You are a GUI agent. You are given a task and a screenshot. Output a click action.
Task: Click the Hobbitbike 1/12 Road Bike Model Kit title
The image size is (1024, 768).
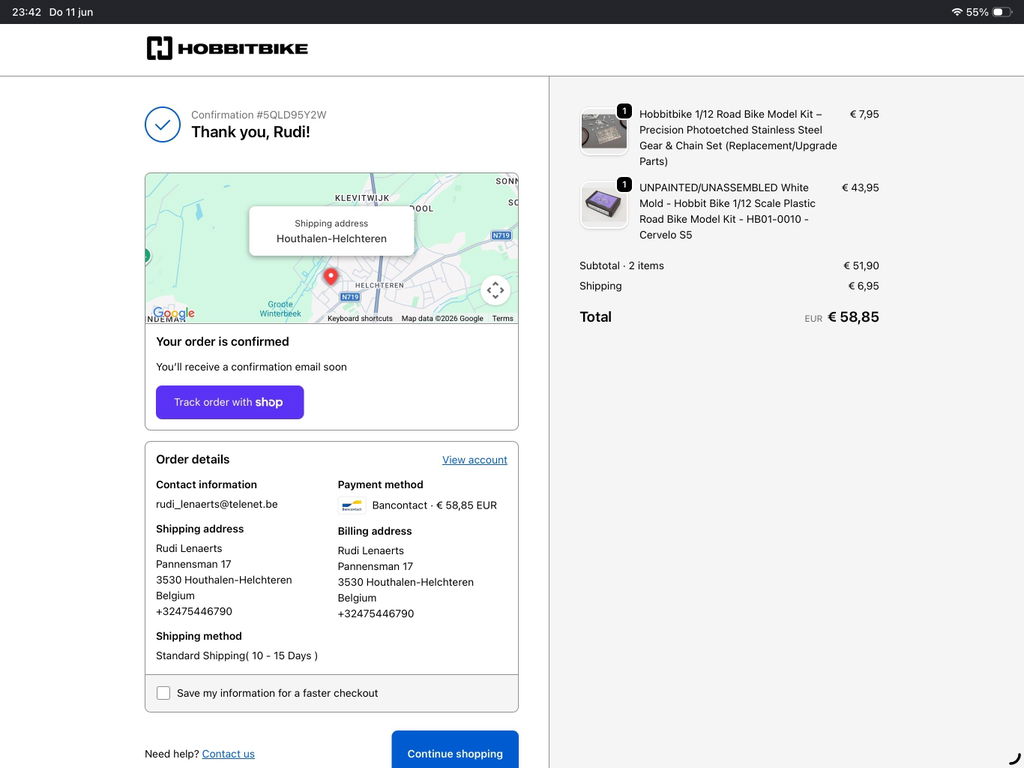coord(738,138)
